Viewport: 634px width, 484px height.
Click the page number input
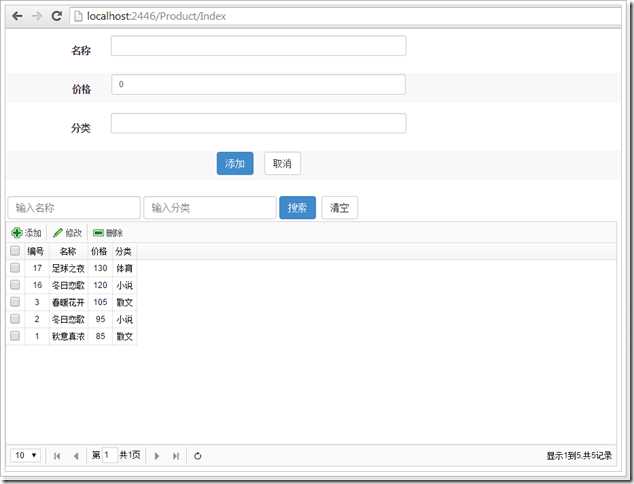click(x=109, y=455)
